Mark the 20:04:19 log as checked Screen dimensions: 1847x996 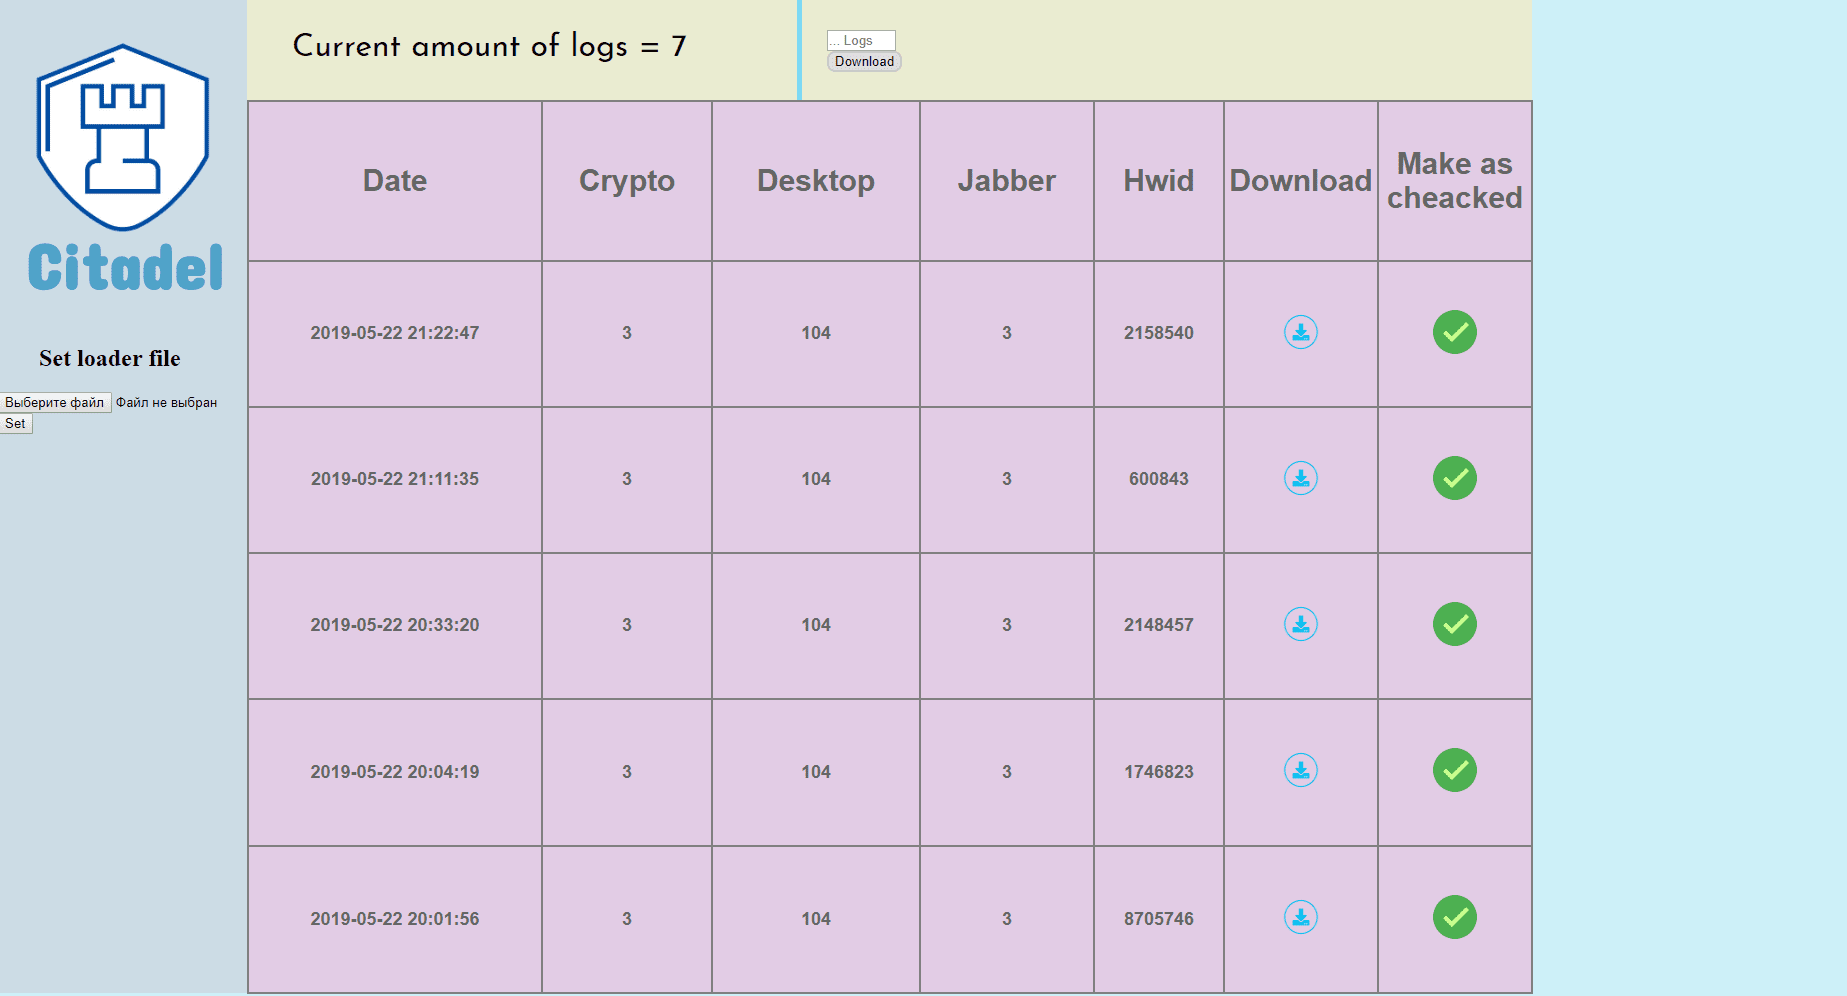pyautogui.click(x=1454, y=770)
